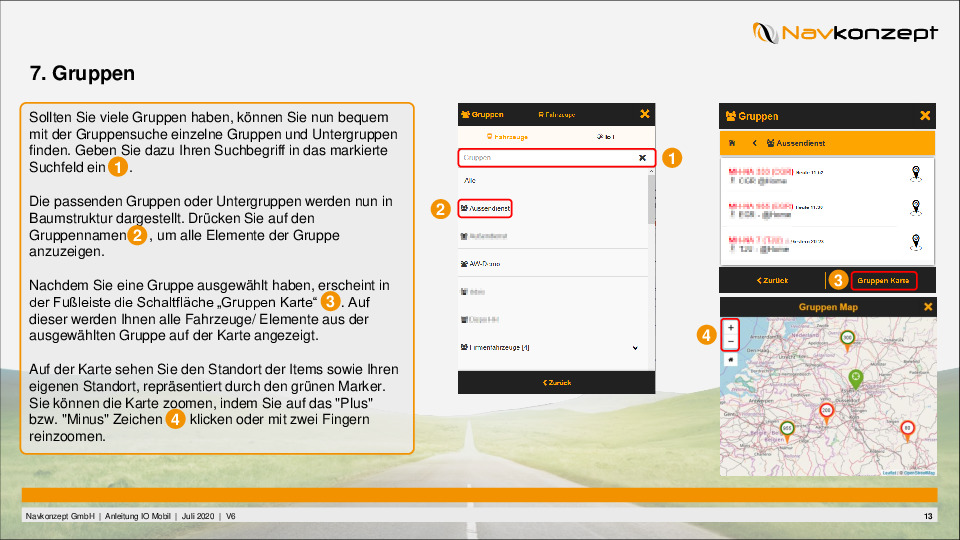Screen dimensions: 960x540
Task: Go back with the chevron beside Aussendienst
Action: (754, 143)
